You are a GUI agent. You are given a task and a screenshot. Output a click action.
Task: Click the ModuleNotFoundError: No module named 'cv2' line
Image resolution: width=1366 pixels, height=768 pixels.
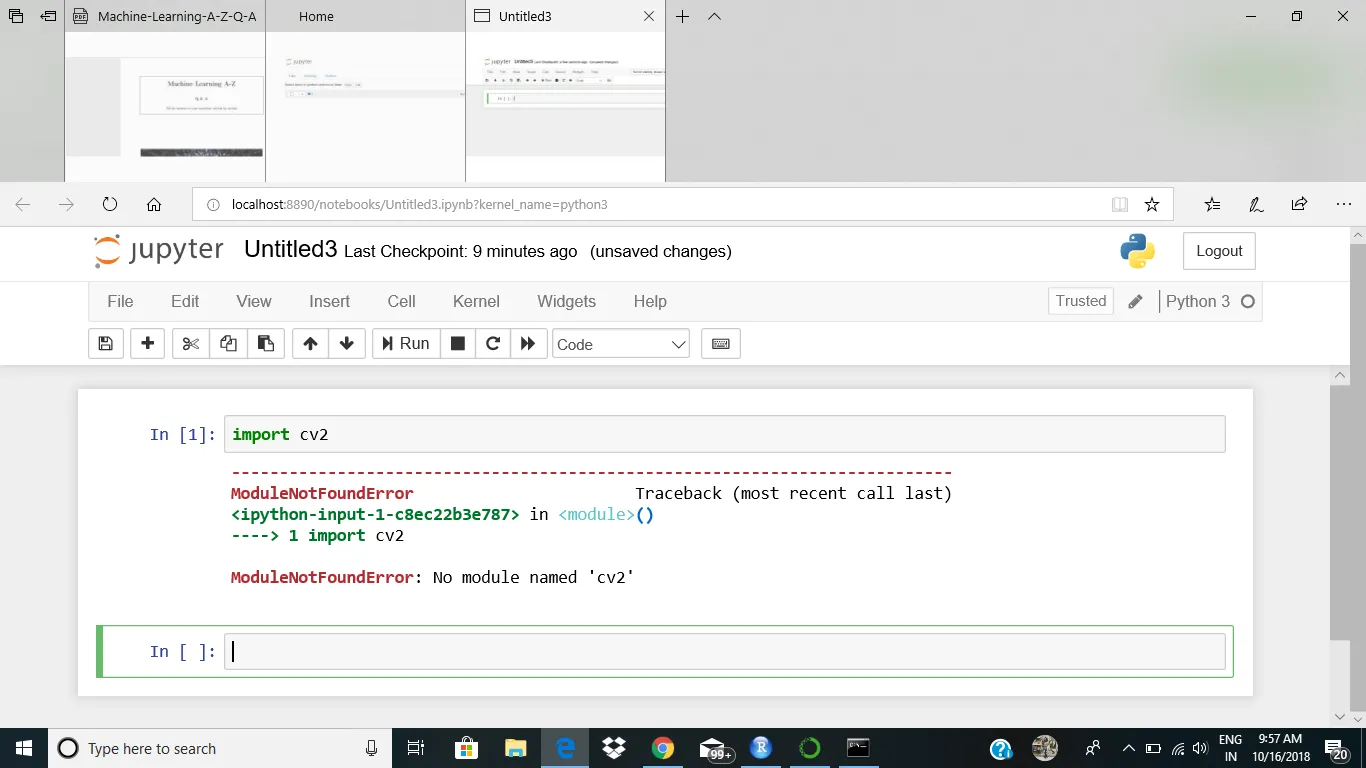click(433, 577)
